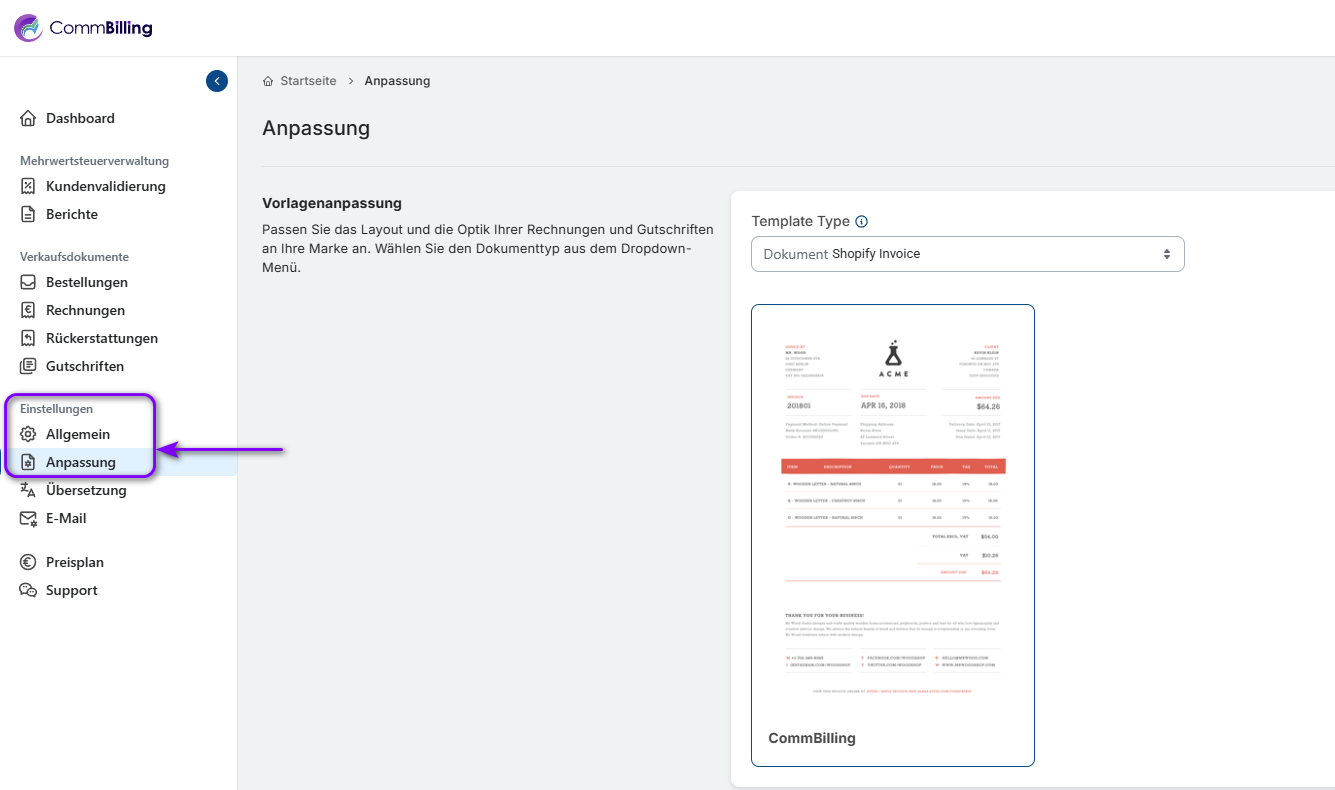
Task: Click the Bestellungen inbox icon
Action: click(x=28, y=282)
